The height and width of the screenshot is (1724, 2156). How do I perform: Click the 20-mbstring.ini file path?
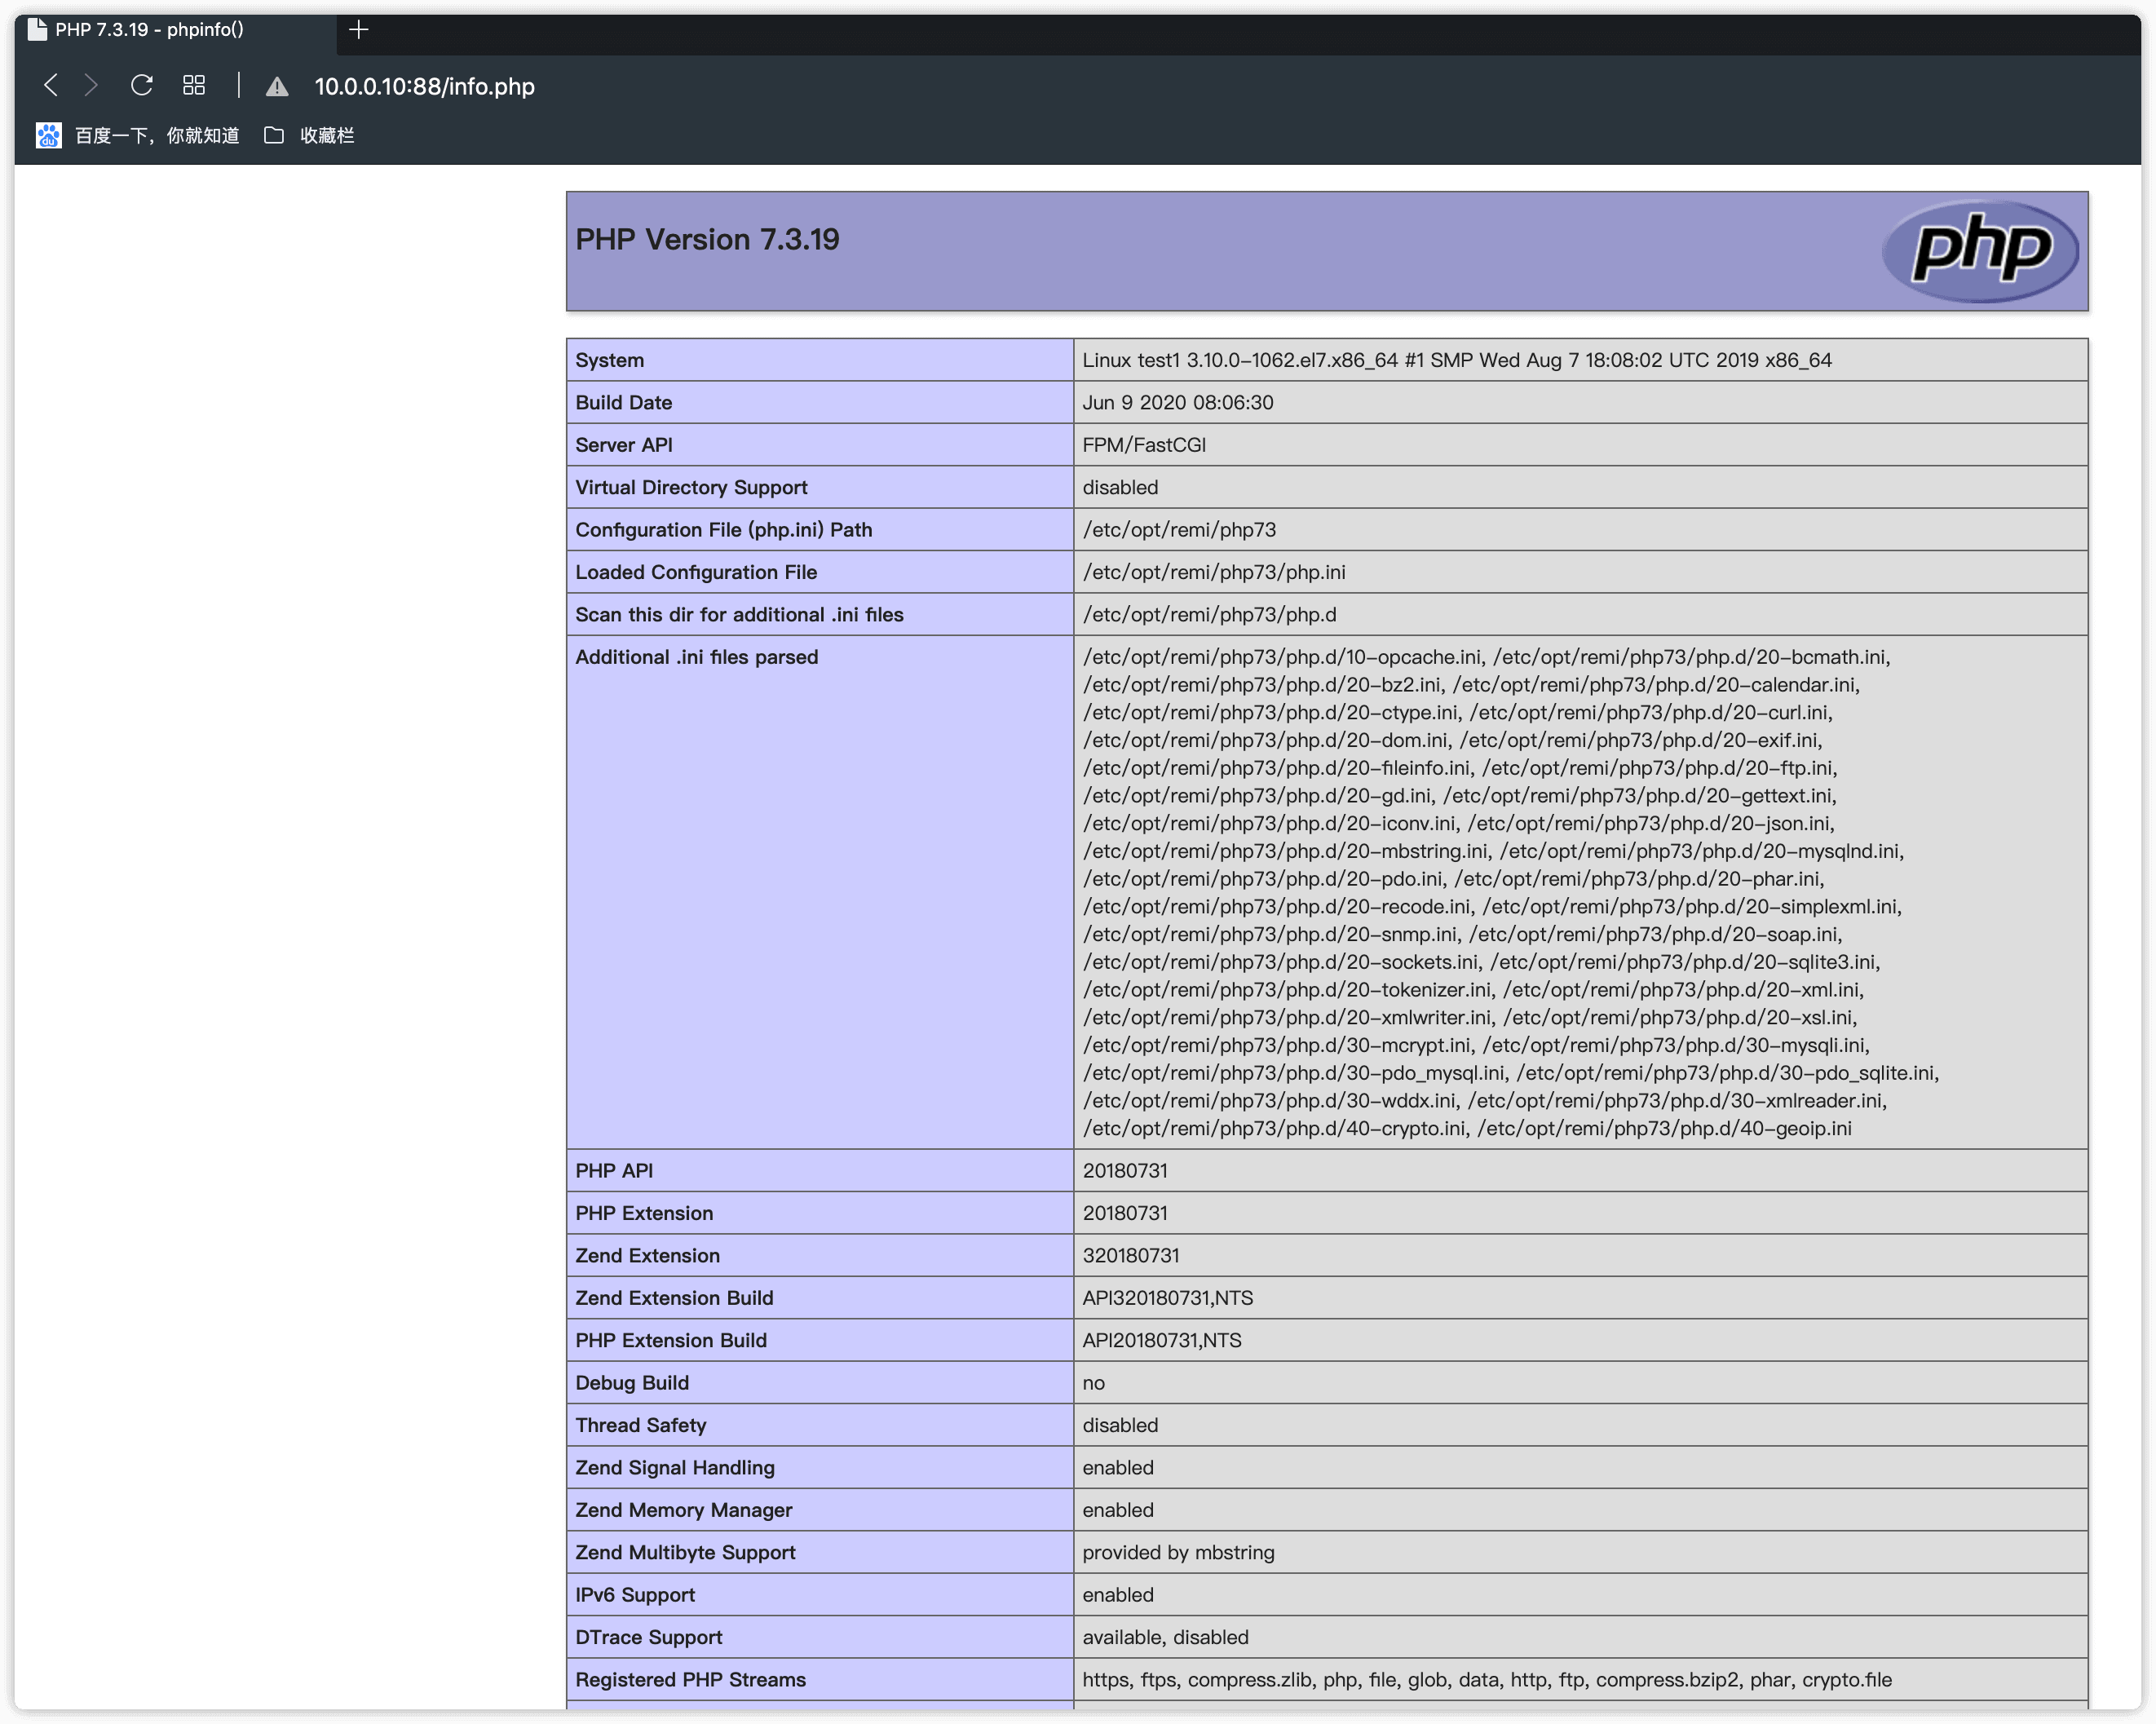tap(1285, 851)
